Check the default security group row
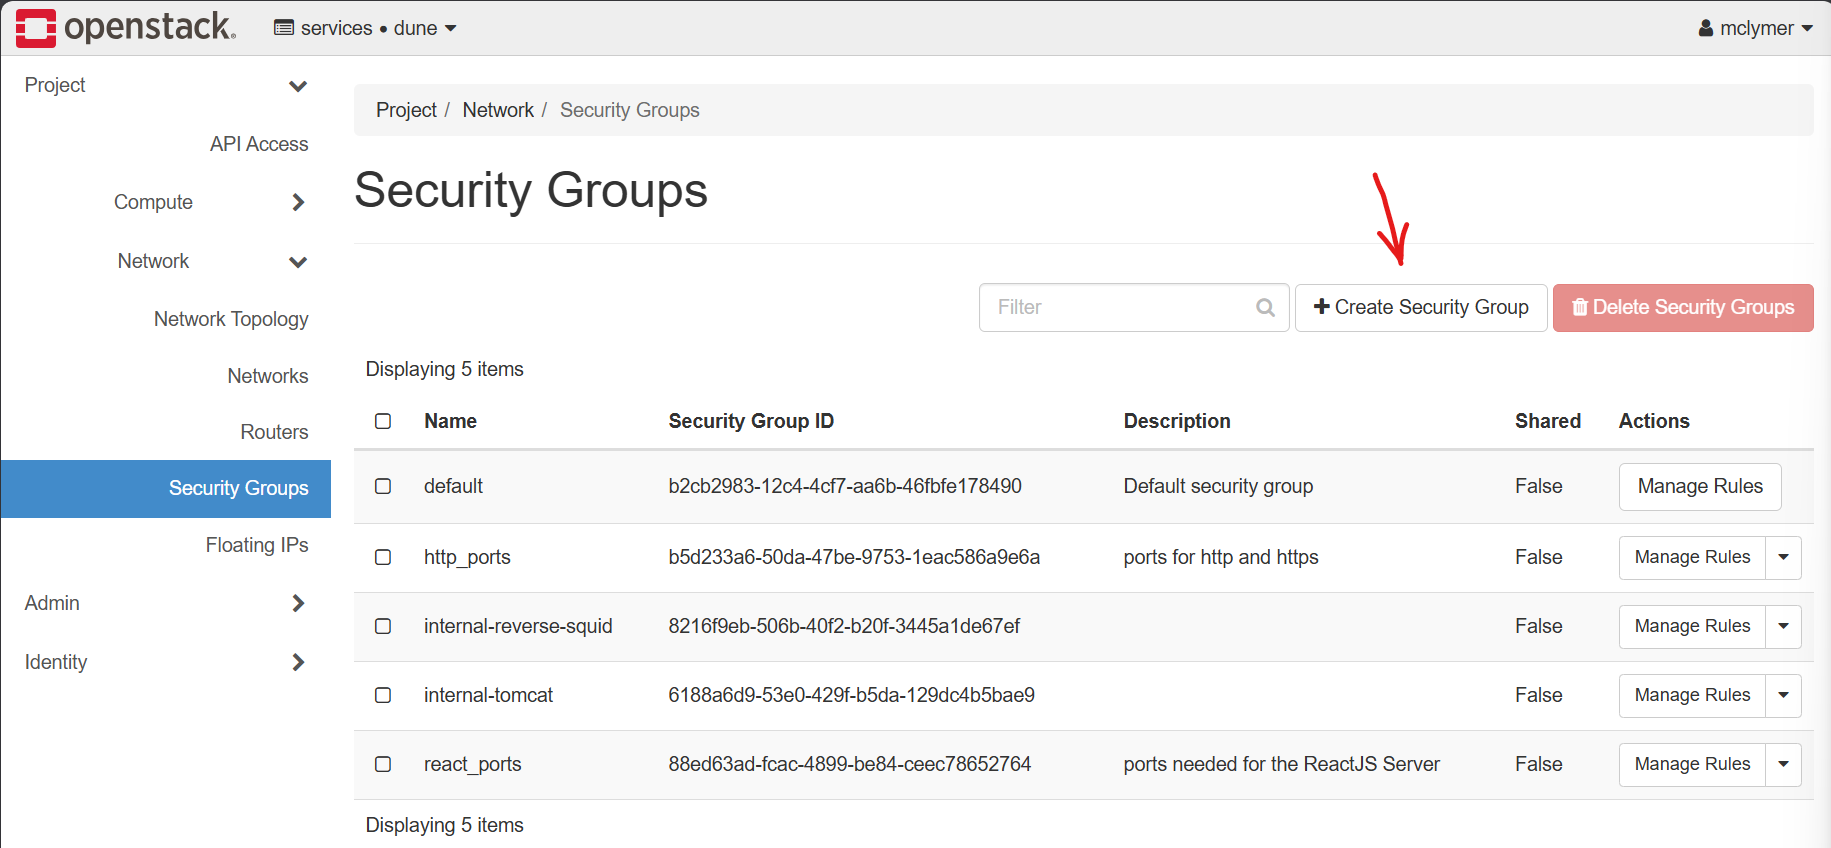The height and width of the screenshot is (848, 1831). pyautogui.click(x=383, y=486)
